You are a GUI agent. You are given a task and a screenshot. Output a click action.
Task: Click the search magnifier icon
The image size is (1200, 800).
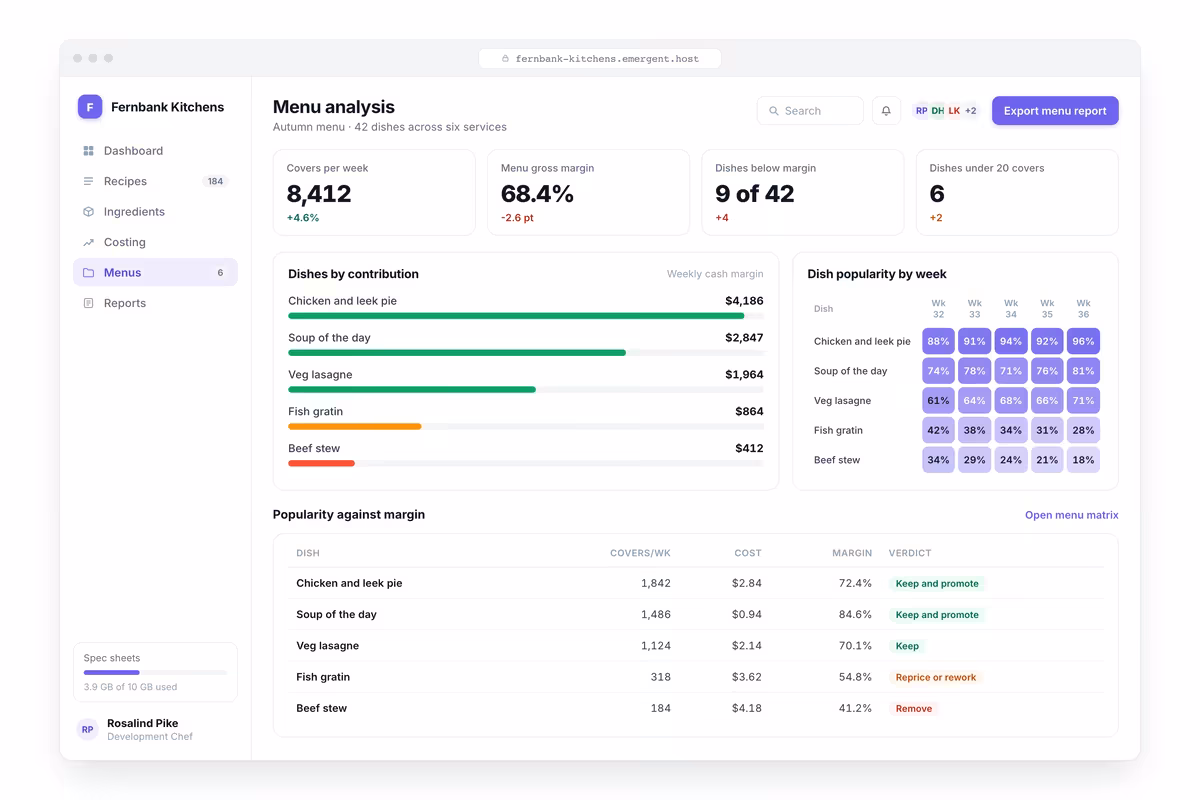point(774,111)
